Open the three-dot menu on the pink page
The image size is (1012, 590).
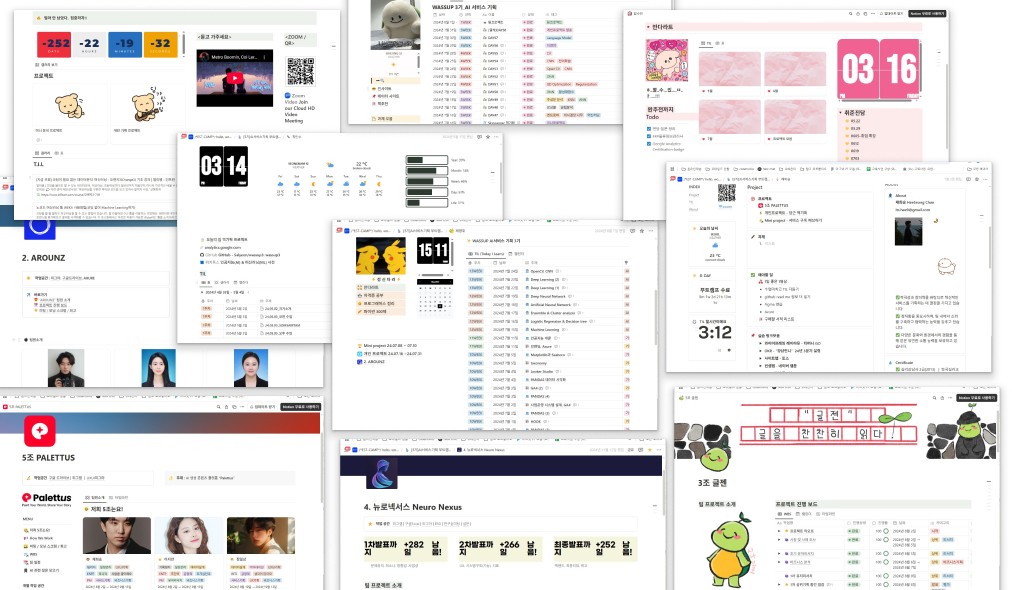(874, 14)
